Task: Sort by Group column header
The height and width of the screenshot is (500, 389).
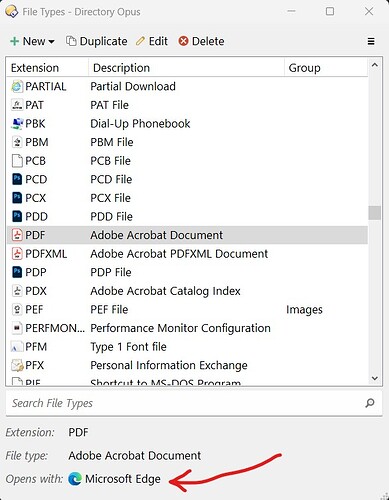Action: pos(326,68)
